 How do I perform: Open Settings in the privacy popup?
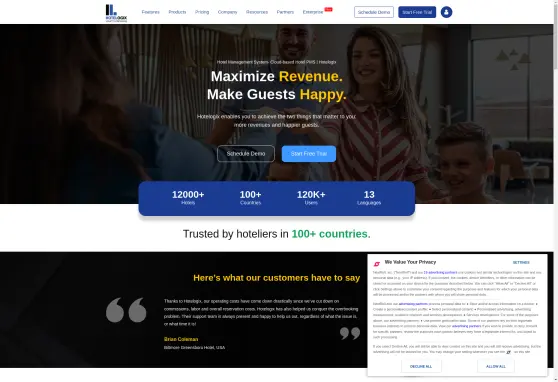[x=521, y=262]
